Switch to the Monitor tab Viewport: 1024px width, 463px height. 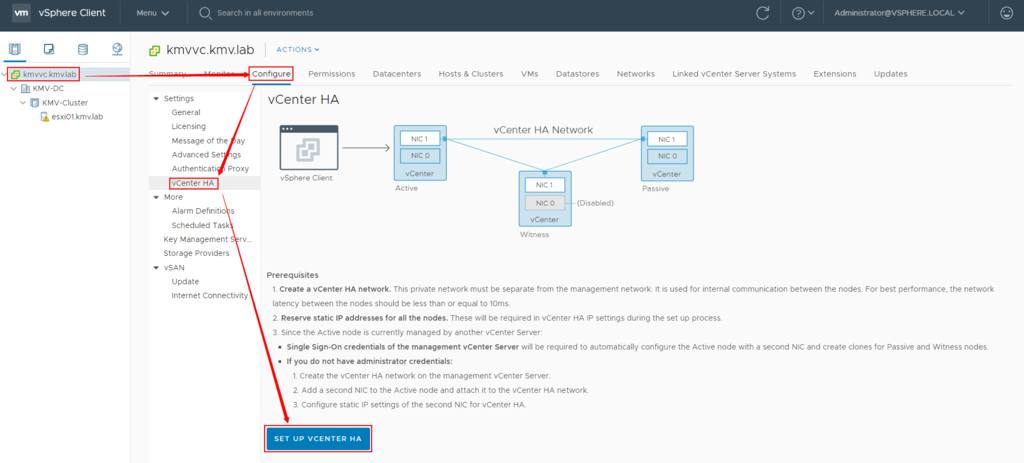pyautogui.click(x=219, y=74)
